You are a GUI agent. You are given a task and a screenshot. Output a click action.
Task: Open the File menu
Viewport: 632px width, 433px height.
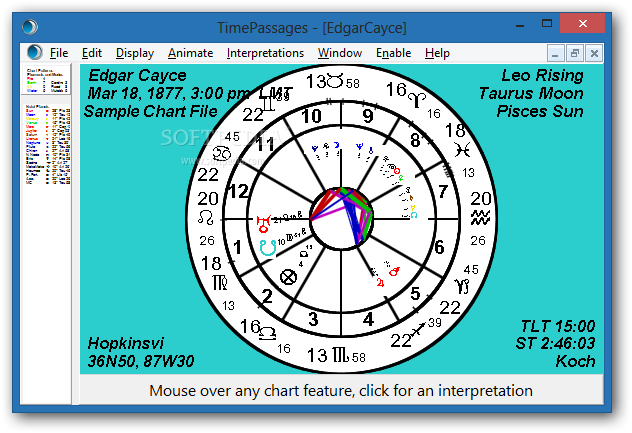59,53
